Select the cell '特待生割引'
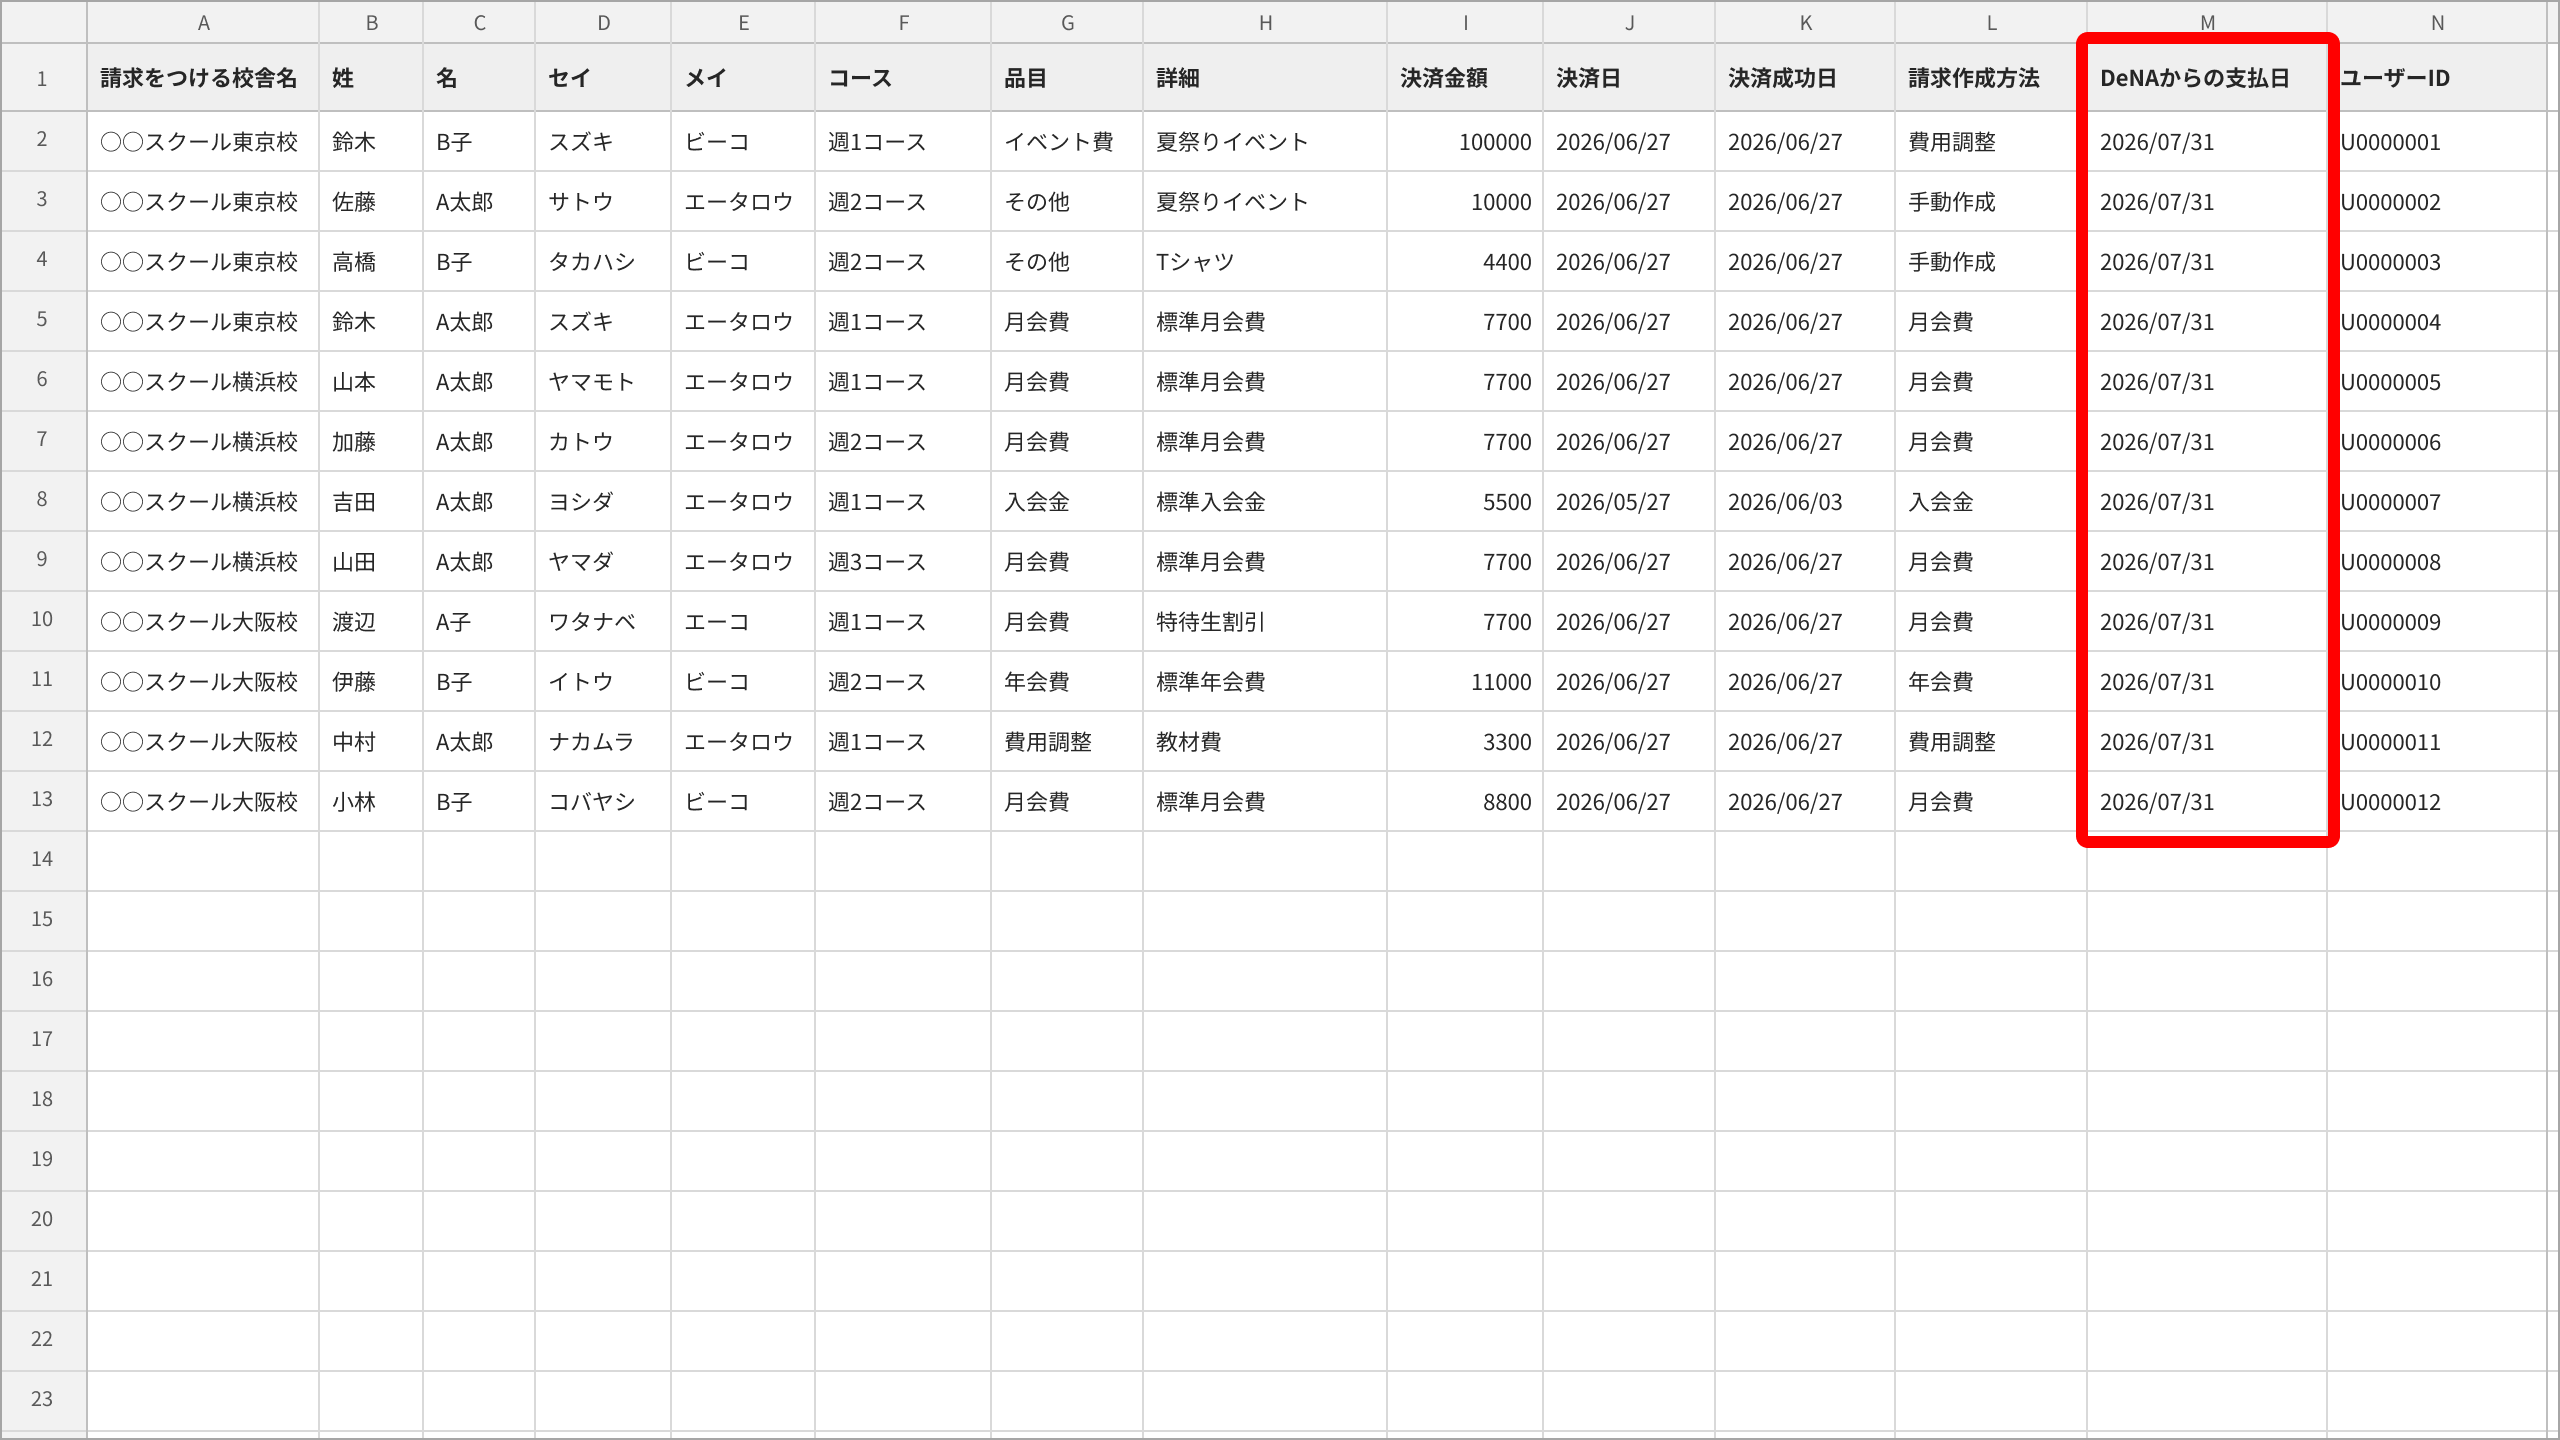Viewport: 2560px width, 1440px height. [x=1265, y=622]
